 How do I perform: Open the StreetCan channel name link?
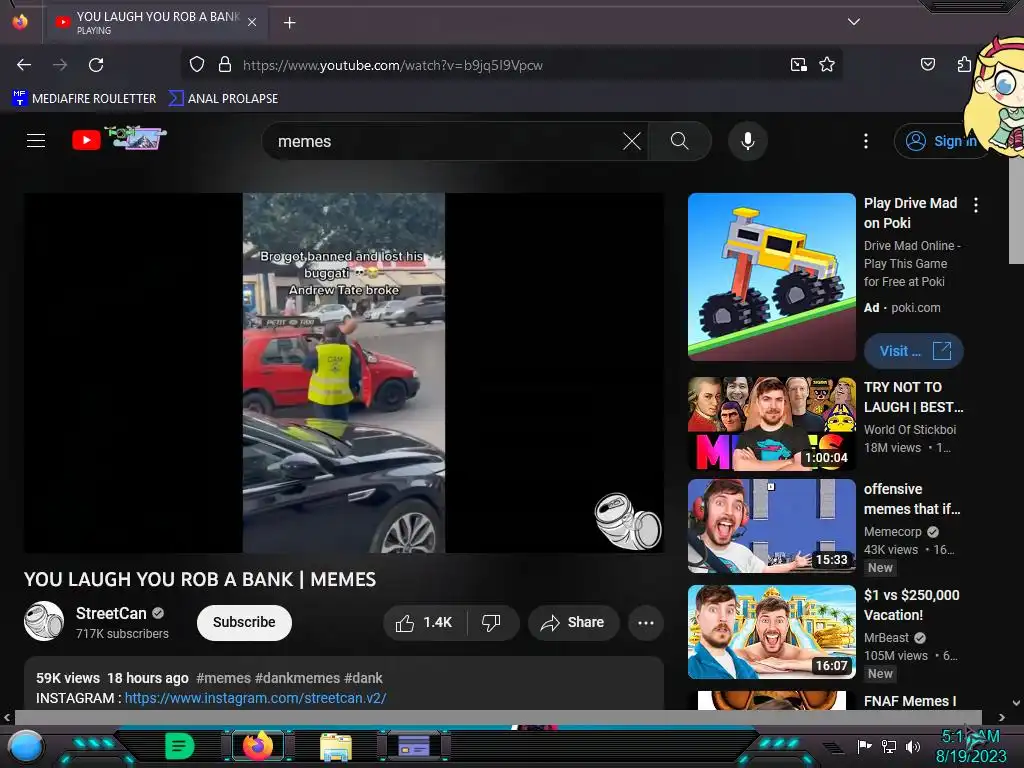click(x=111, y=613)
